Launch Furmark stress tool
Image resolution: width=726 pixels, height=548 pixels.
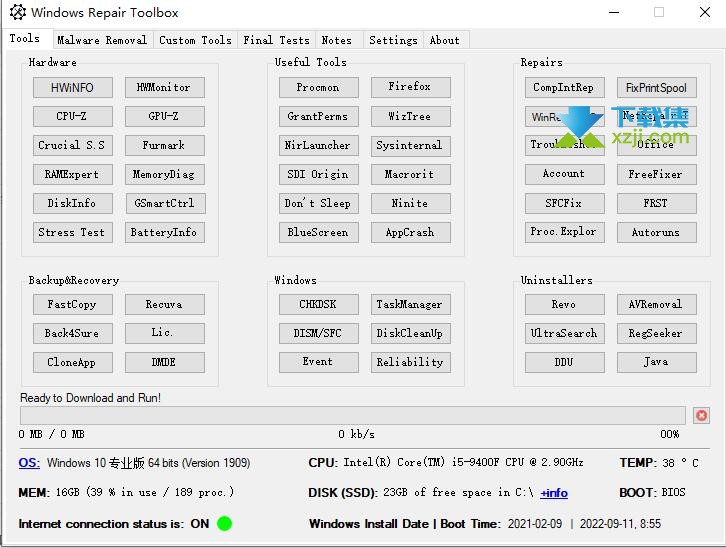click(164, 145)
